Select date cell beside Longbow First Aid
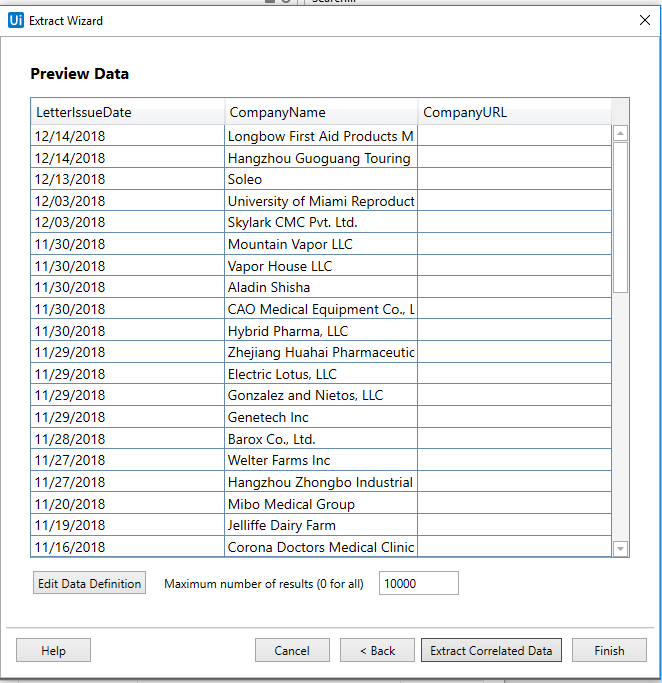Viewport: 662px width, 683px height. click(x=128, y=136)
